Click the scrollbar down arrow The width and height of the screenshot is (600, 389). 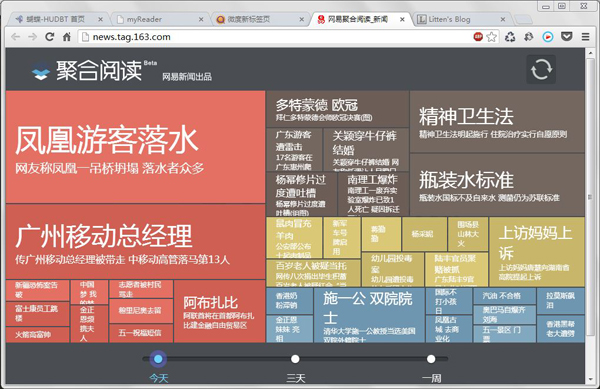(590, 379)
